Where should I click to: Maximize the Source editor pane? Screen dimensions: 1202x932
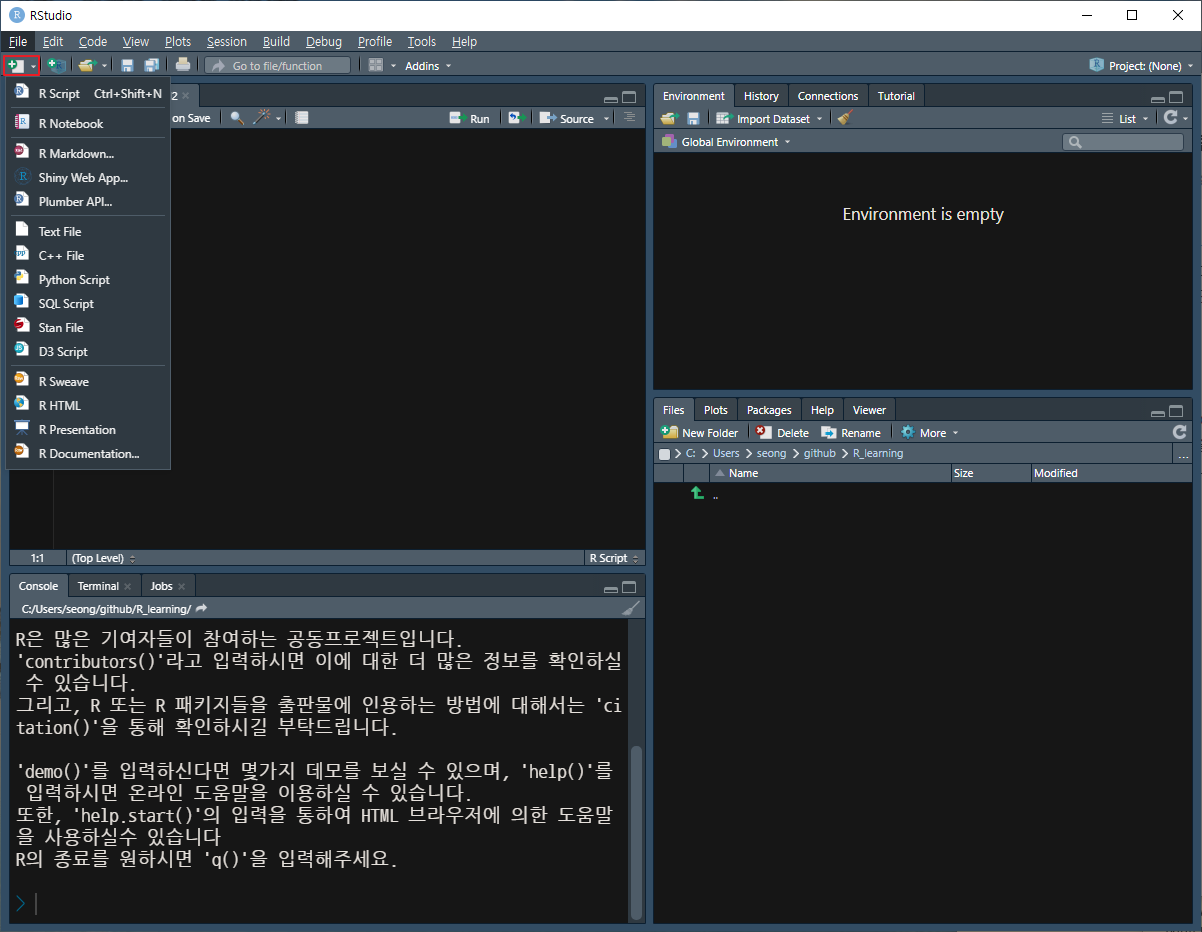(x=629, y=97)
